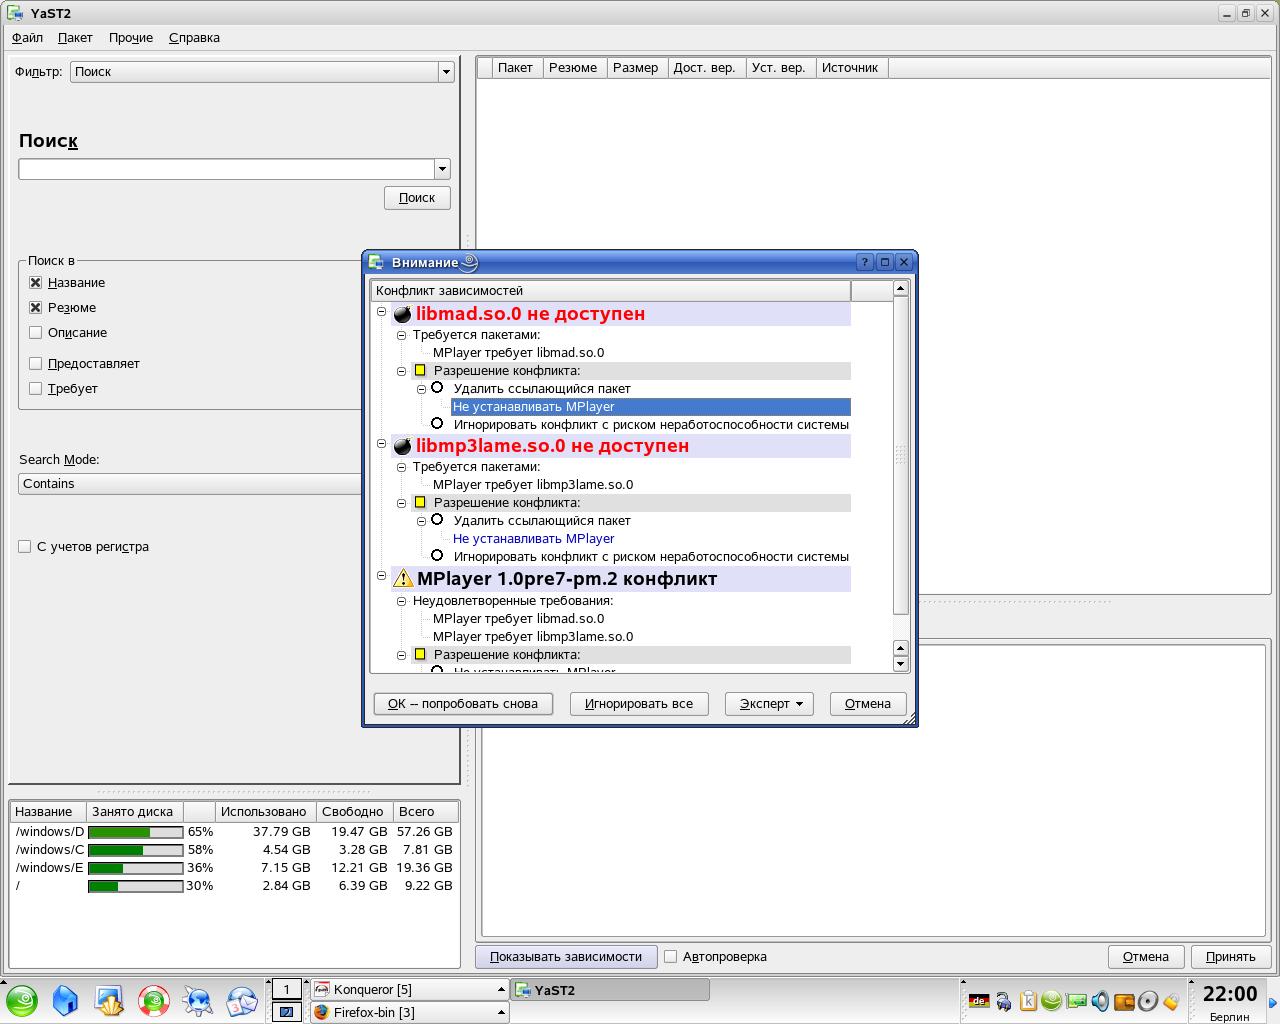Screen dimensions: 1280x1024
Task: Click the /windows/D disk usage bar
Action: (x=136, y=832)
